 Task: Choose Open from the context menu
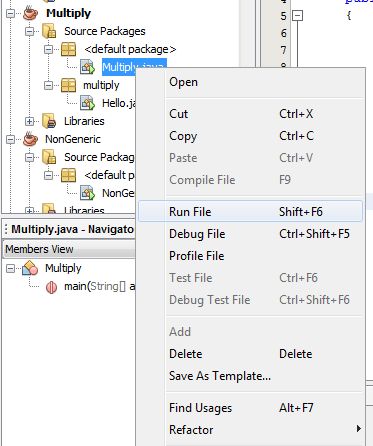(250, 82)
